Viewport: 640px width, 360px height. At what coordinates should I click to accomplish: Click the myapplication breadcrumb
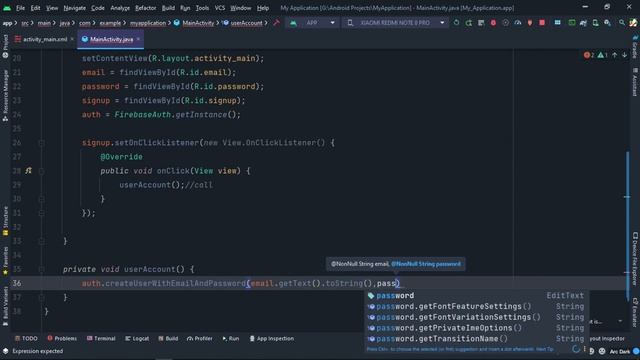tap(148, 23)
